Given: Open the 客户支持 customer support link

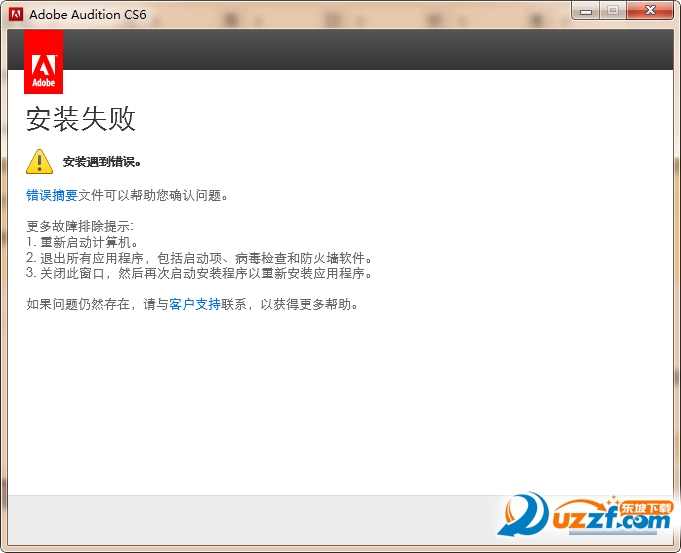Looking at the screenshot, I should tap(195, 304).
